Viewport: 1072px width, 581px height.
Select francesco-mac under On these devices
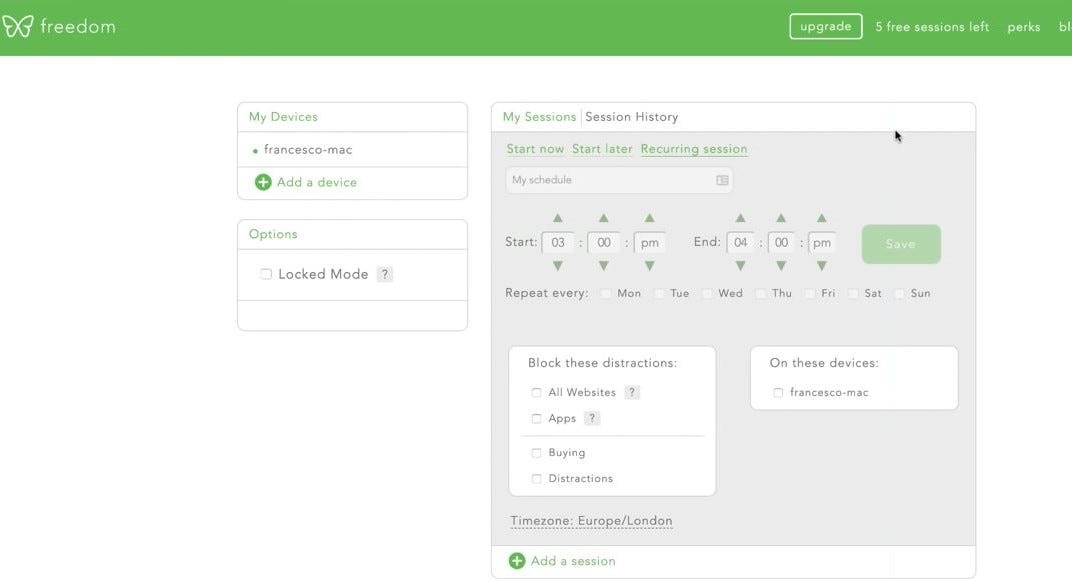778,393
